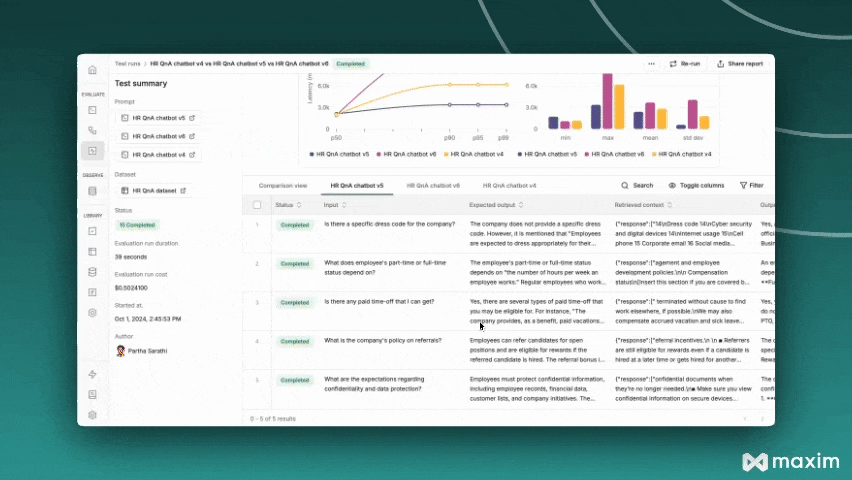Open row 5 about confidentiality and data protection

(508, 389)
